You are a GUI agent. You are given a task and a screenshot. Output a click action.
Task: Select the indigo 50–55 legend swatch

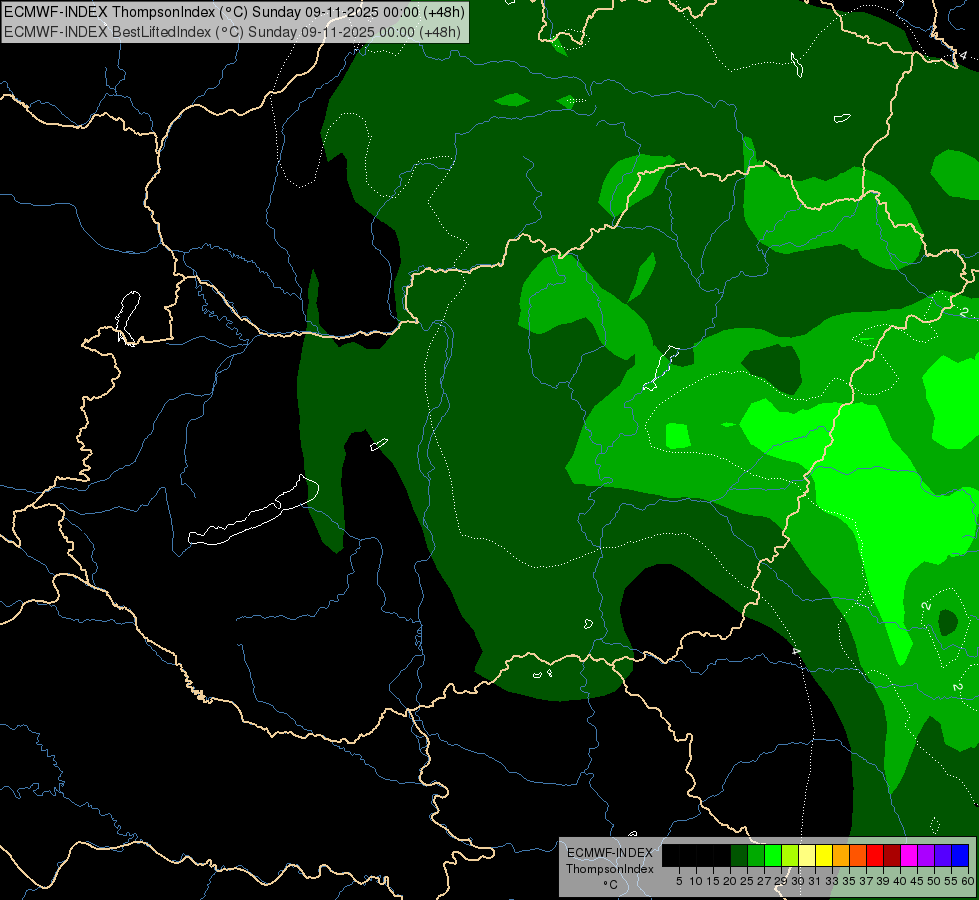(x=943, y=855)
